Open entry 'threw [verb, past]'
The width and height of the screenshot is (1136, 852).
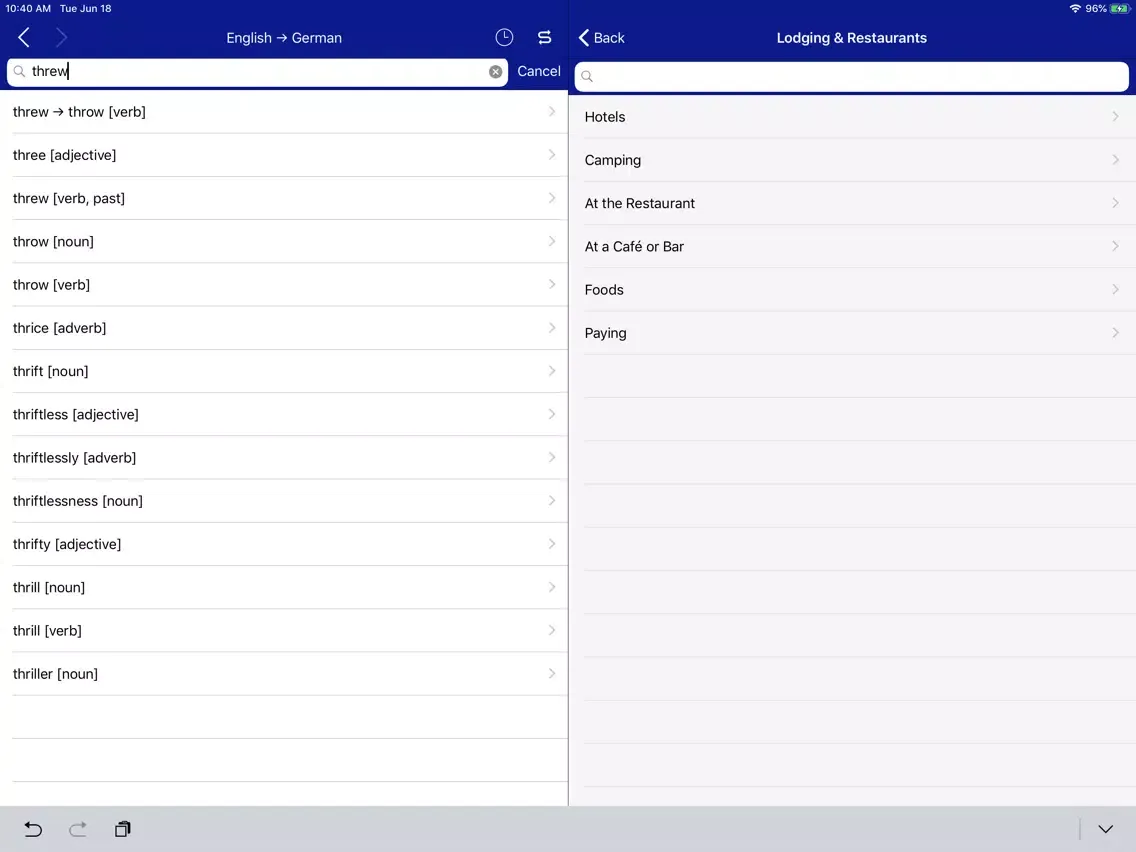click(284, 199)
